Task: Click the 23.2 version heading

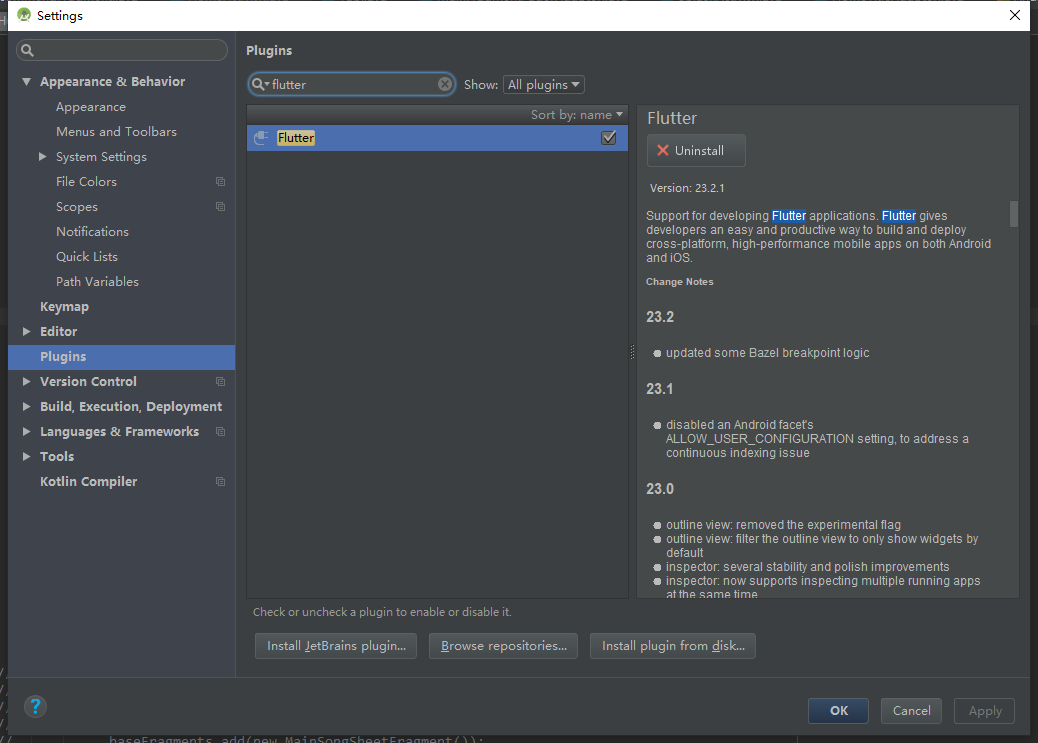Action: point(660,317)
